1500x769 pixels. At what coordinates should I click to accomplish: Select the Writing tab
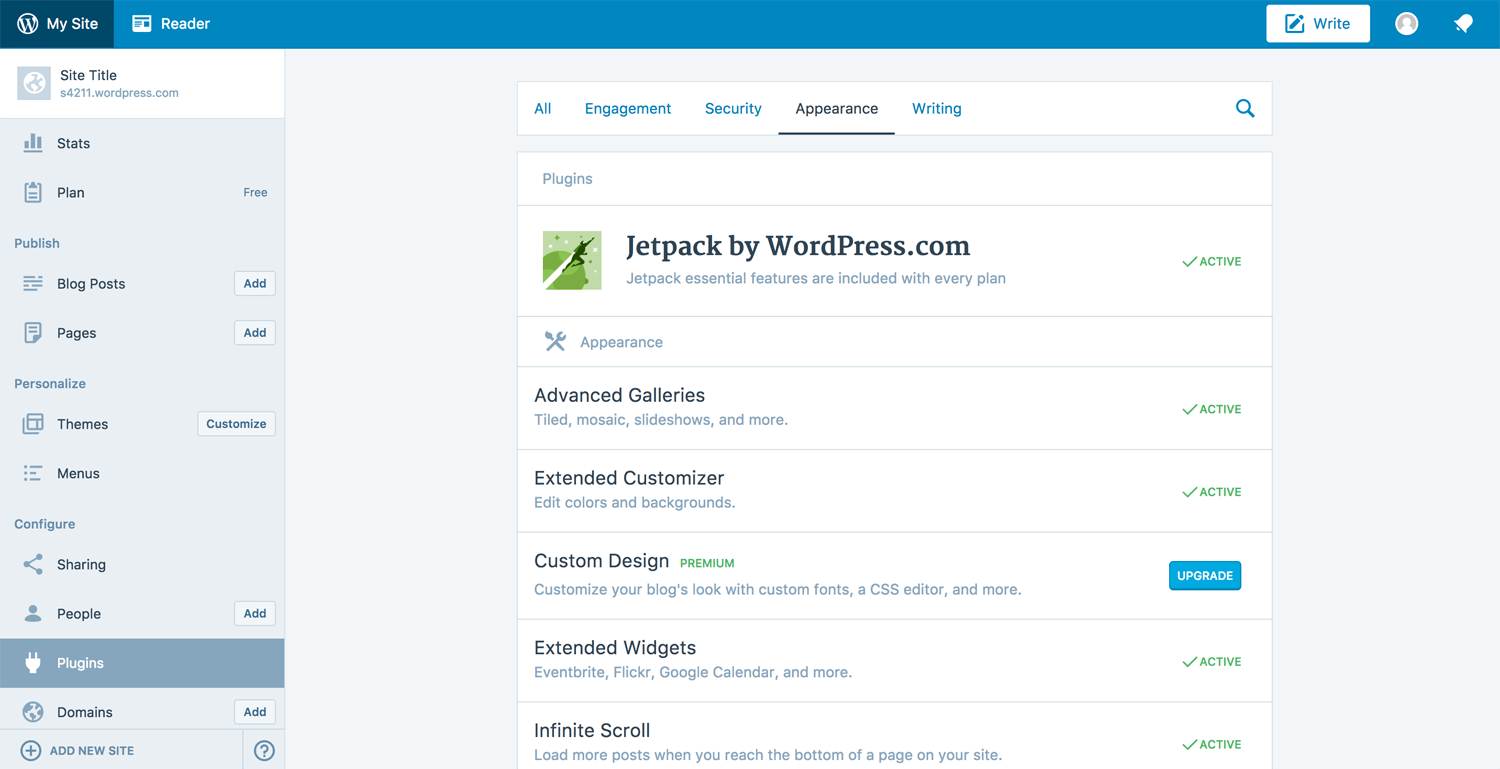click(936, 108)
